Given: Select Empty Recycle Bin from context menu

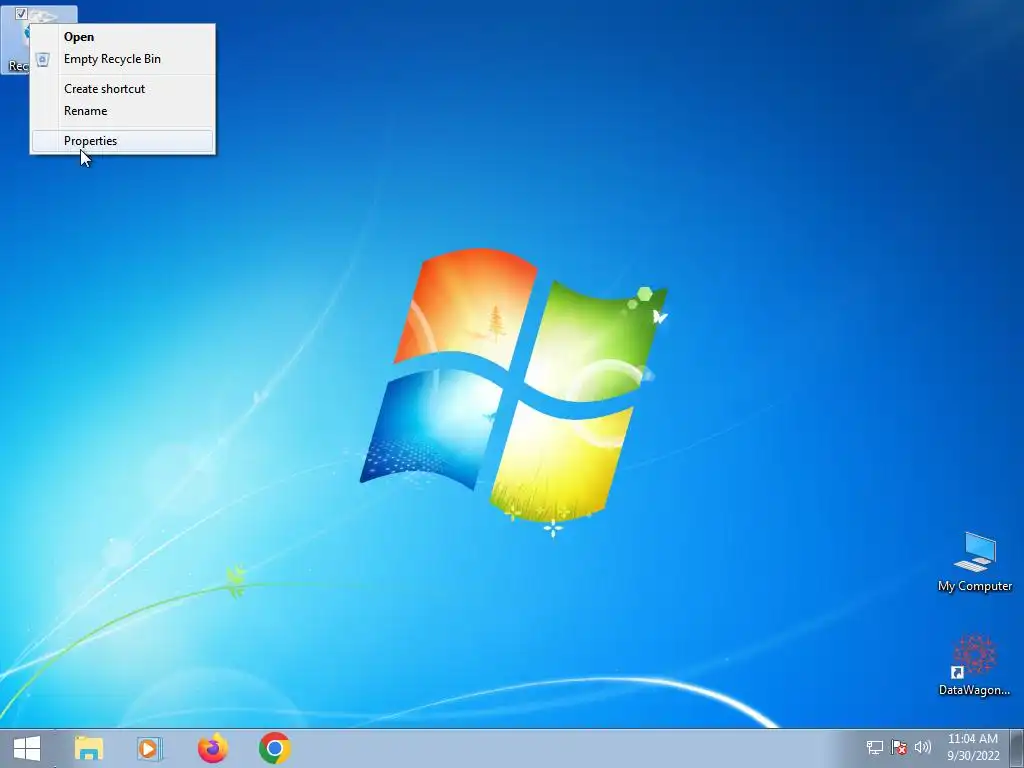Looking at the screenshot, I should point(122,59).
